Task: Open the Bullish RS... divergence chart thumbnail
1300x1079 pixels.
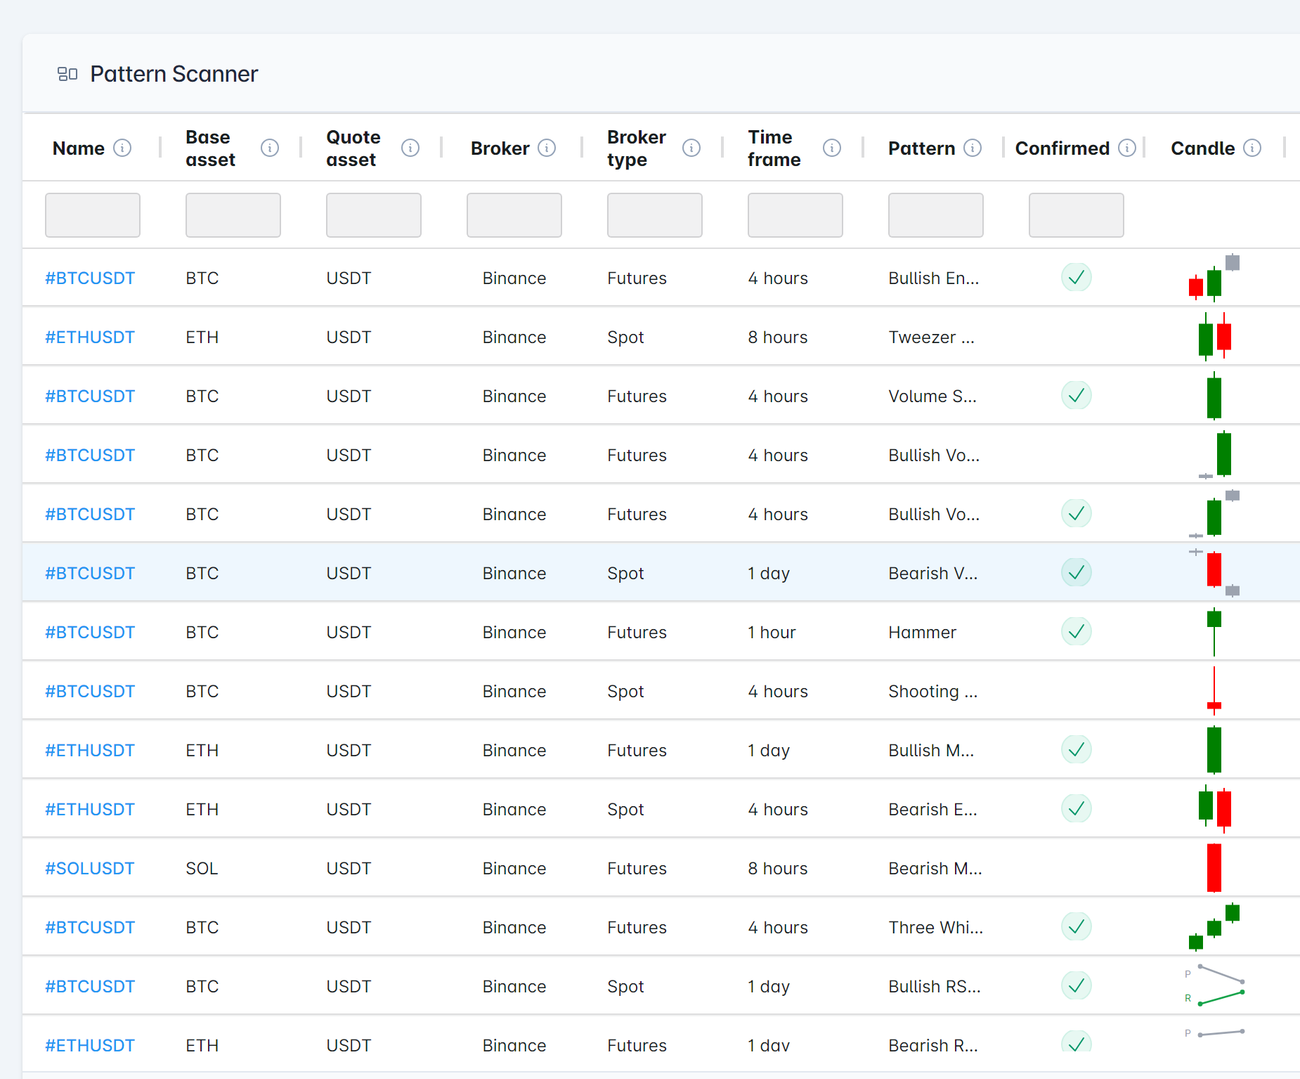Action: 1214,986
